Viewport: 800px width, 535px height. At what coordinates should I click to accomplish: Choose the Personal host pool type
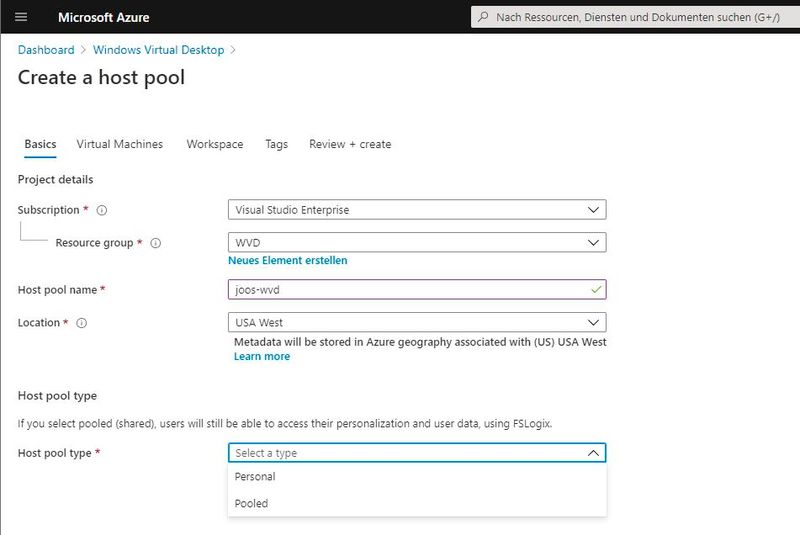(417, 476)
